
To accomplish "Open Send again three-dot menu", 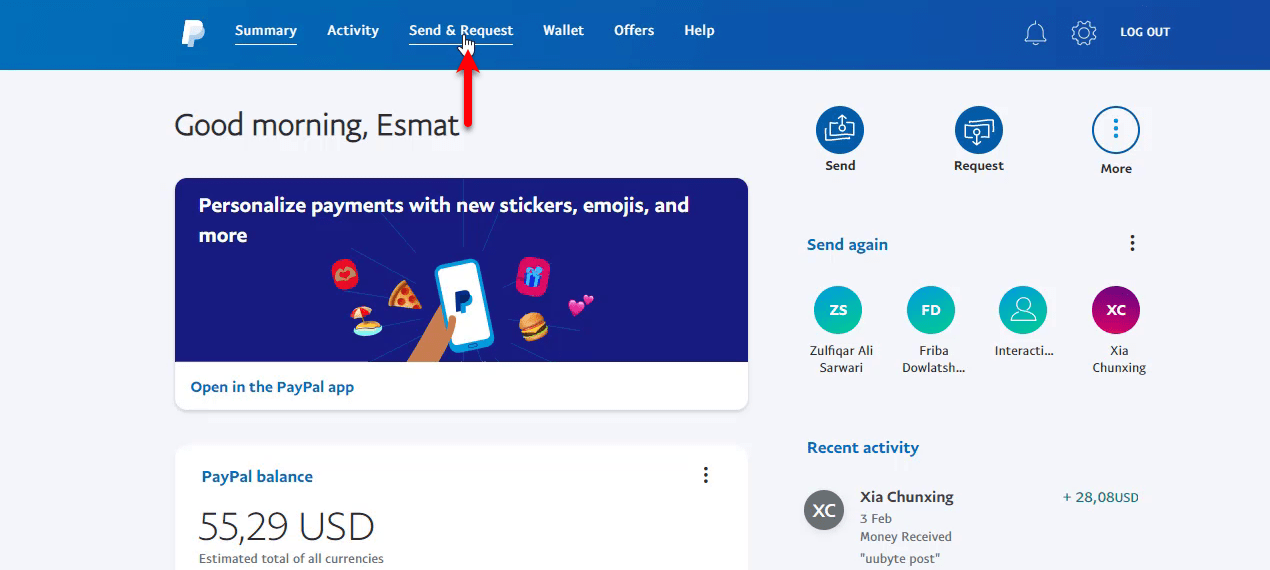I will [1132, 243].
